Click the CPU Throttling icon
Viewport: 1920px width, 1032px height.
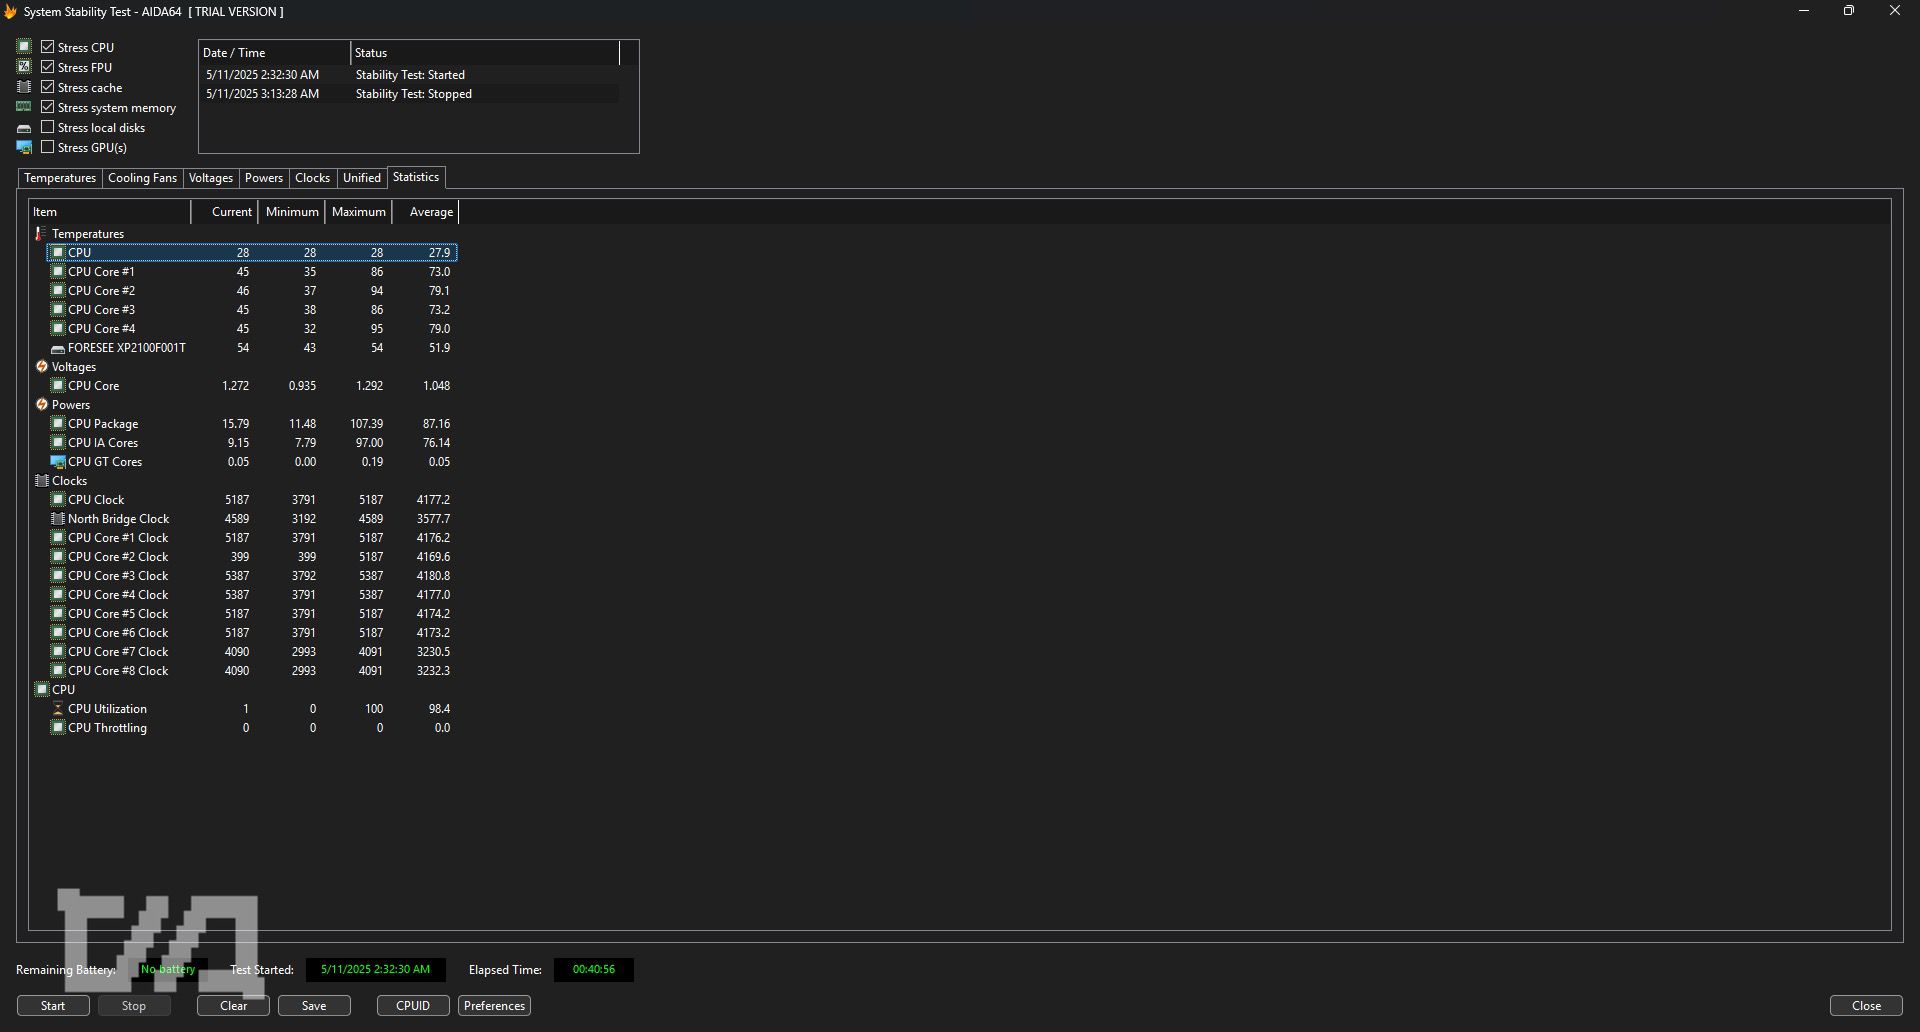58,727
